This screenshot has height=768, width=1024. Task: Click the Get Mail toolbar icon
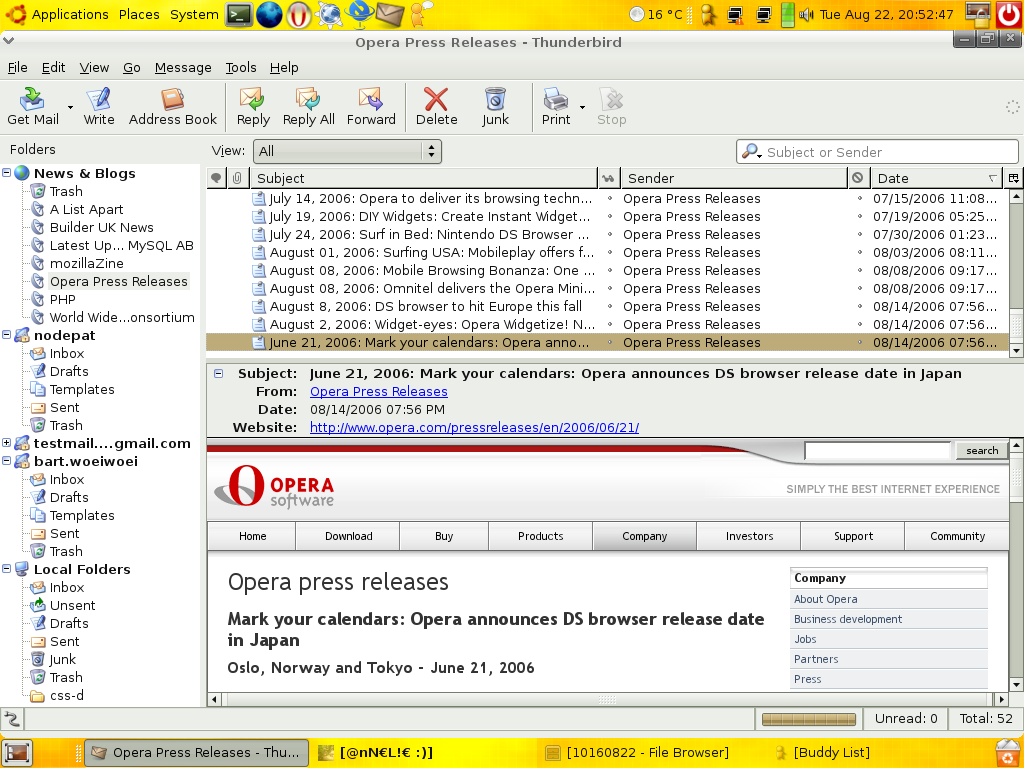coord(32,106)
